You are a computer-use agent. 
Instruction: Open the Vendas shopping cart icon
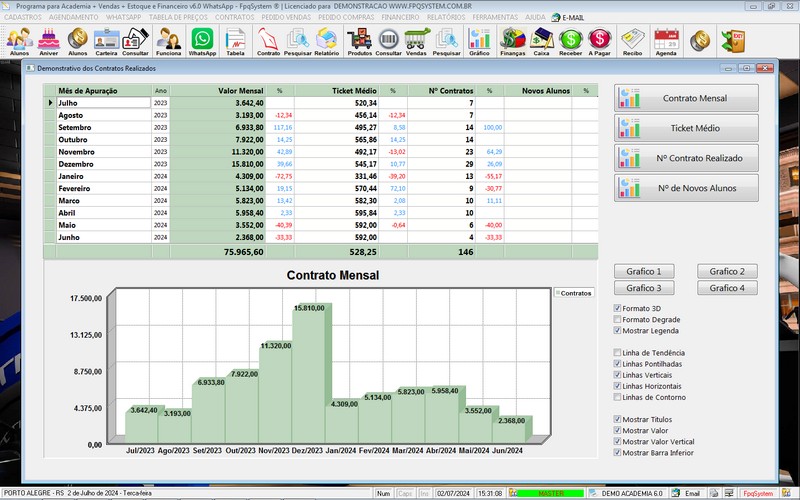[x=416, y=41]
